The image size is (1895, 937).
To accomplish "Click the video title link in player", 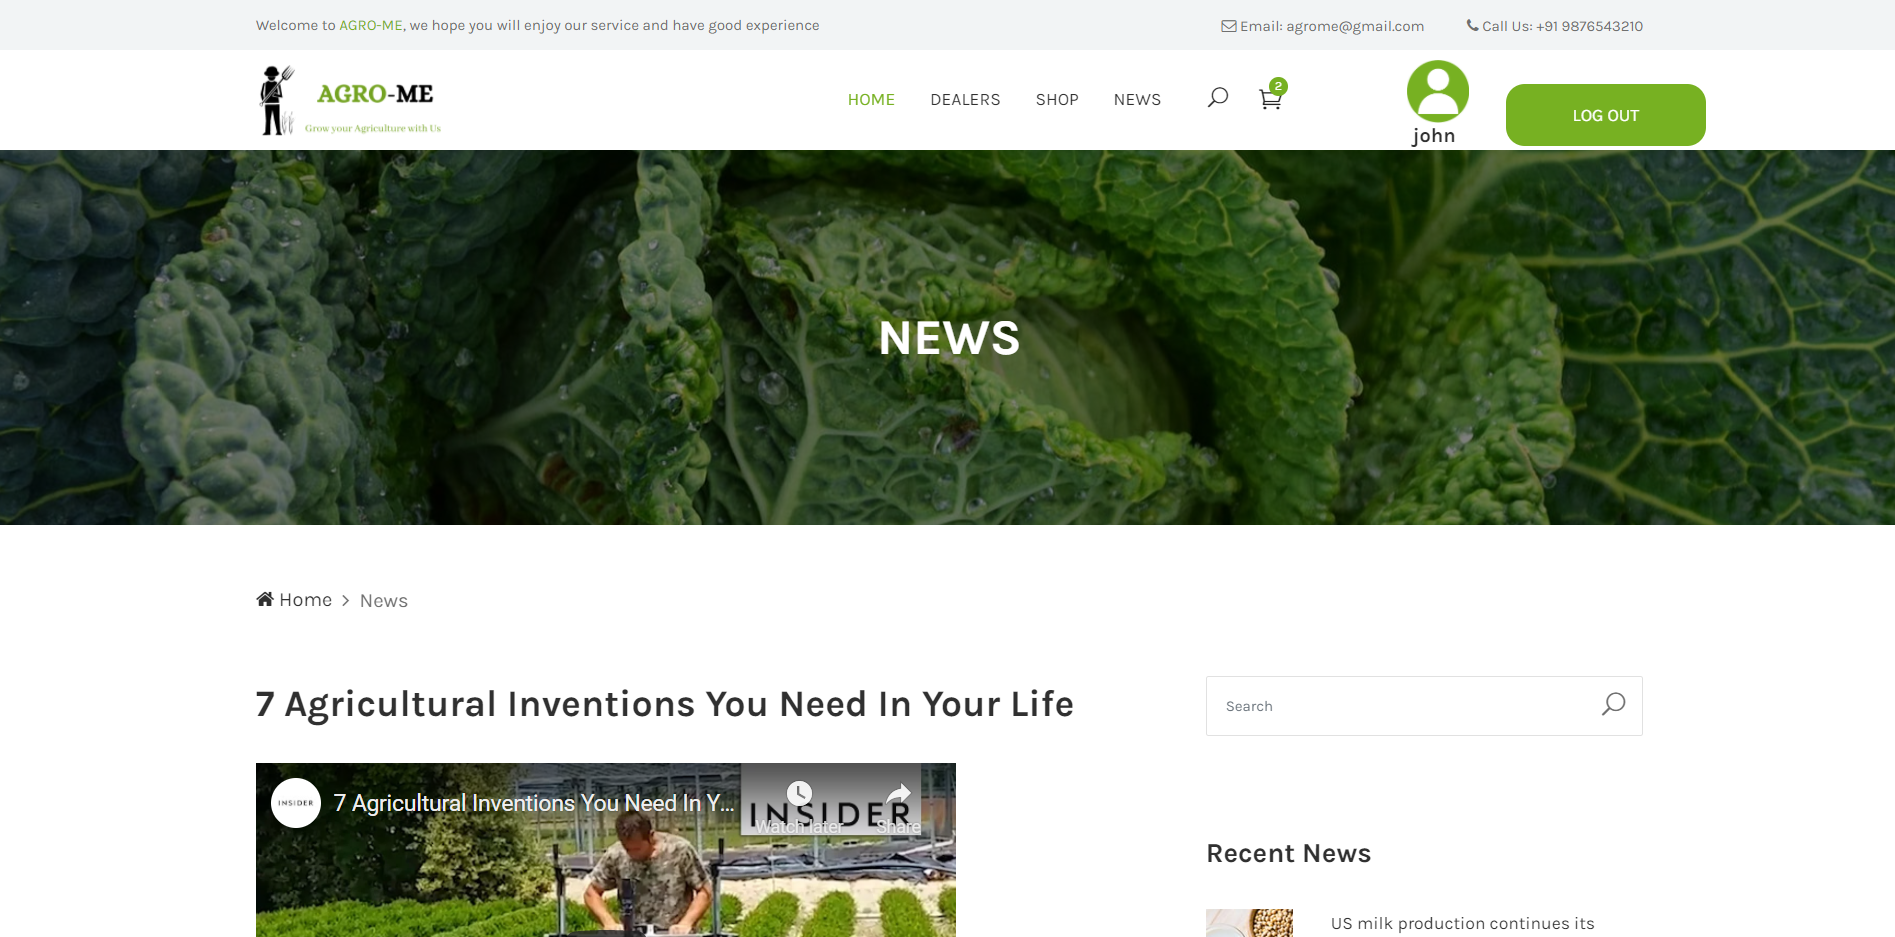I will click(533, 803).
